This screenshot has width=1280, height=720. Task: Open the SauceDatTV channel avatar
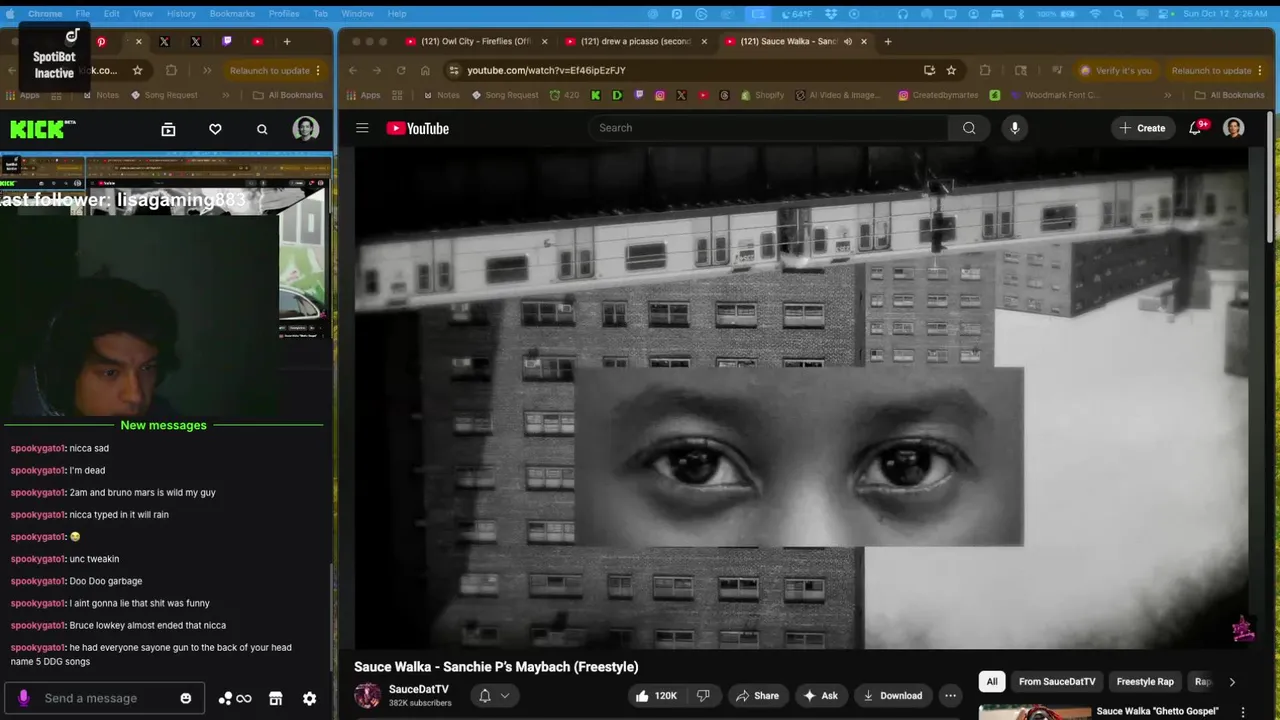click(368, 696)
